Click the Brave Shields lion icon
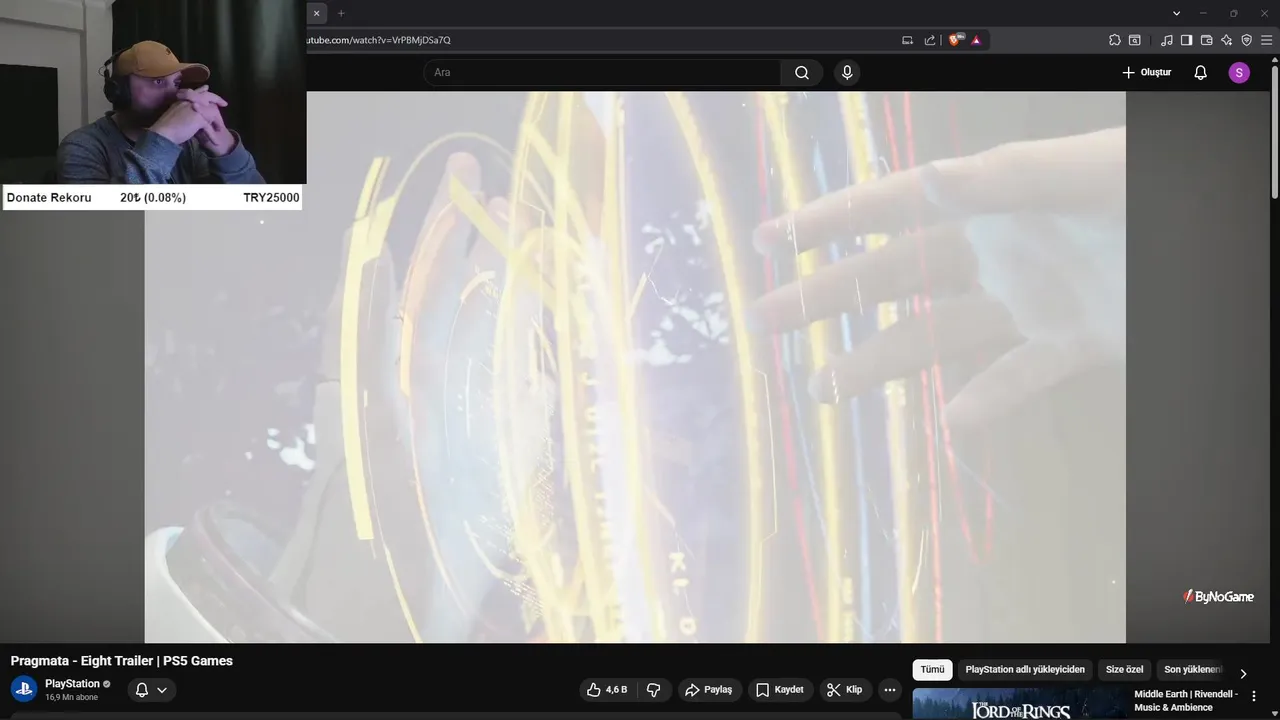1280x720 pixels. (955, 40)
